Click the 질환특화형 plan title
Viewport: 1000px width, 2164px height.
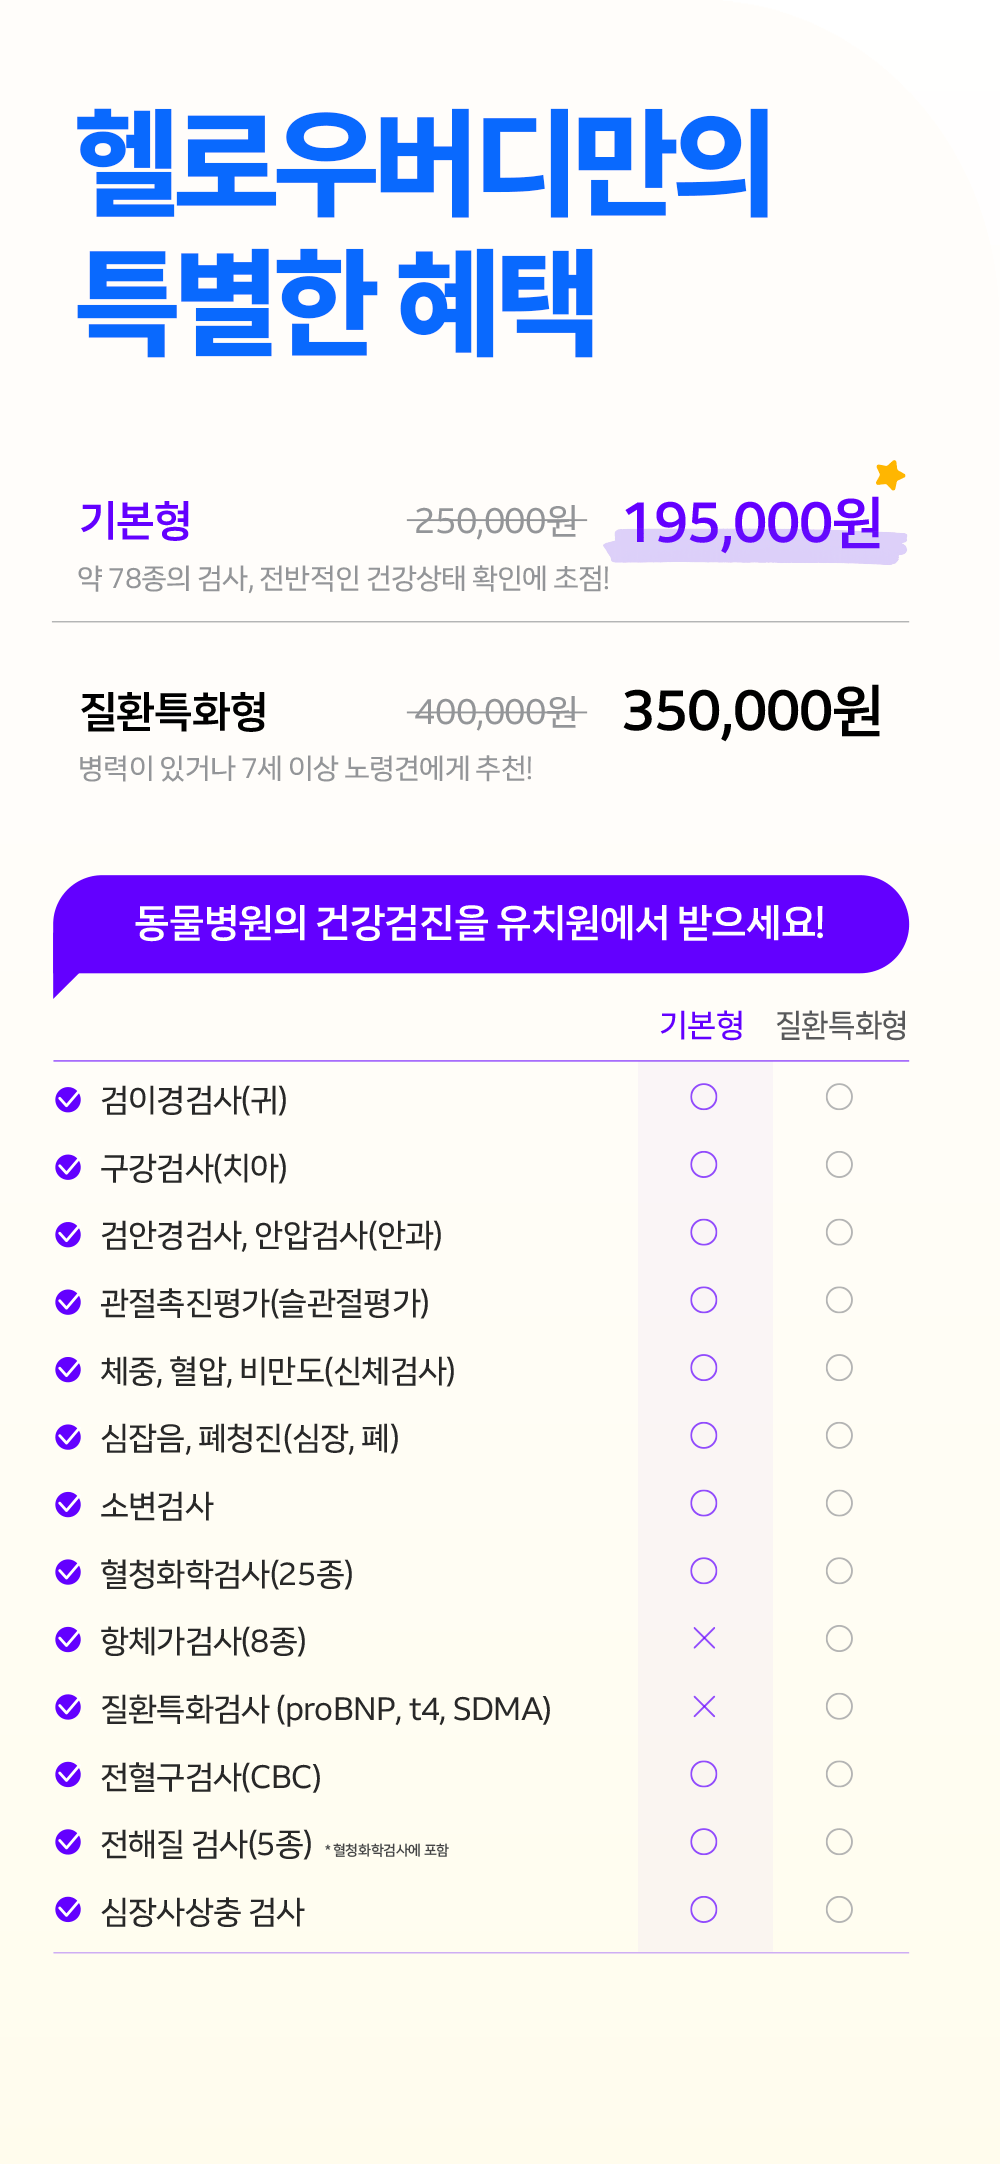click(173, 711)
